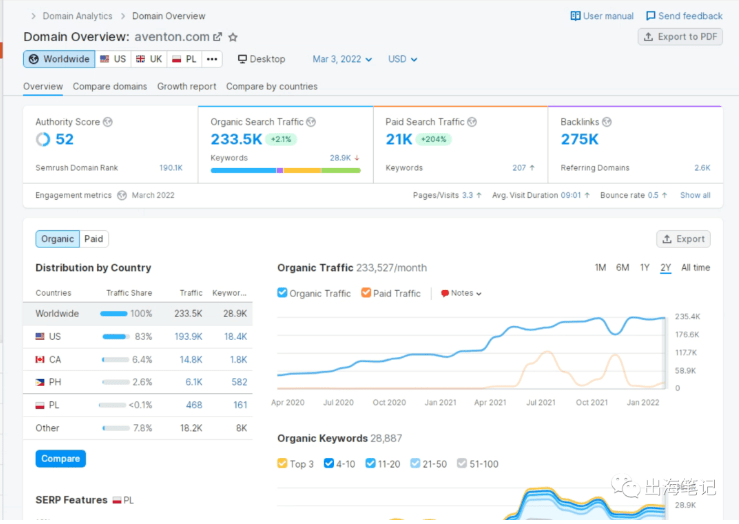Click the blue Compare button

tap(61, 458)
